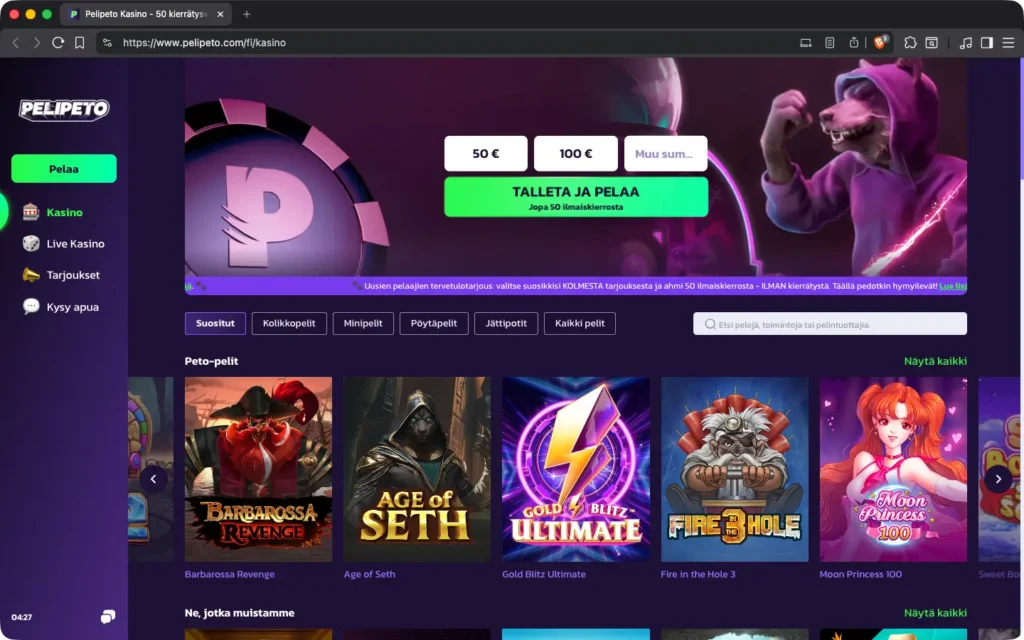The width and height of the screenshot is (1024, 640).
Task: Open the browser hamburger menu
Action: coord(1007,43)
